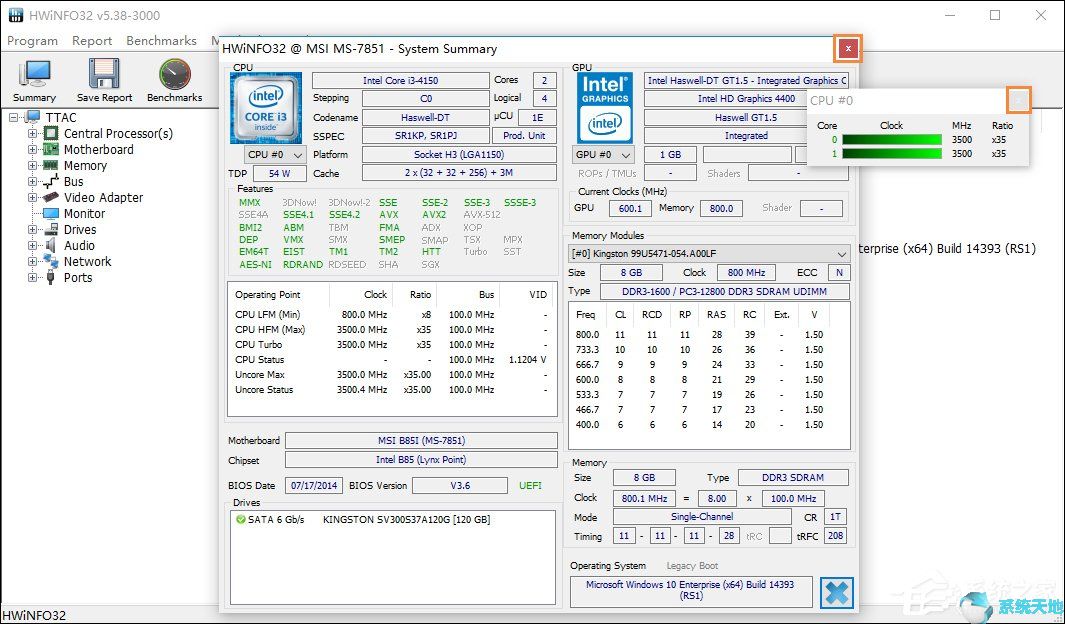
Task: Click the Monitor icon in tree
Action: click(51, 213)
